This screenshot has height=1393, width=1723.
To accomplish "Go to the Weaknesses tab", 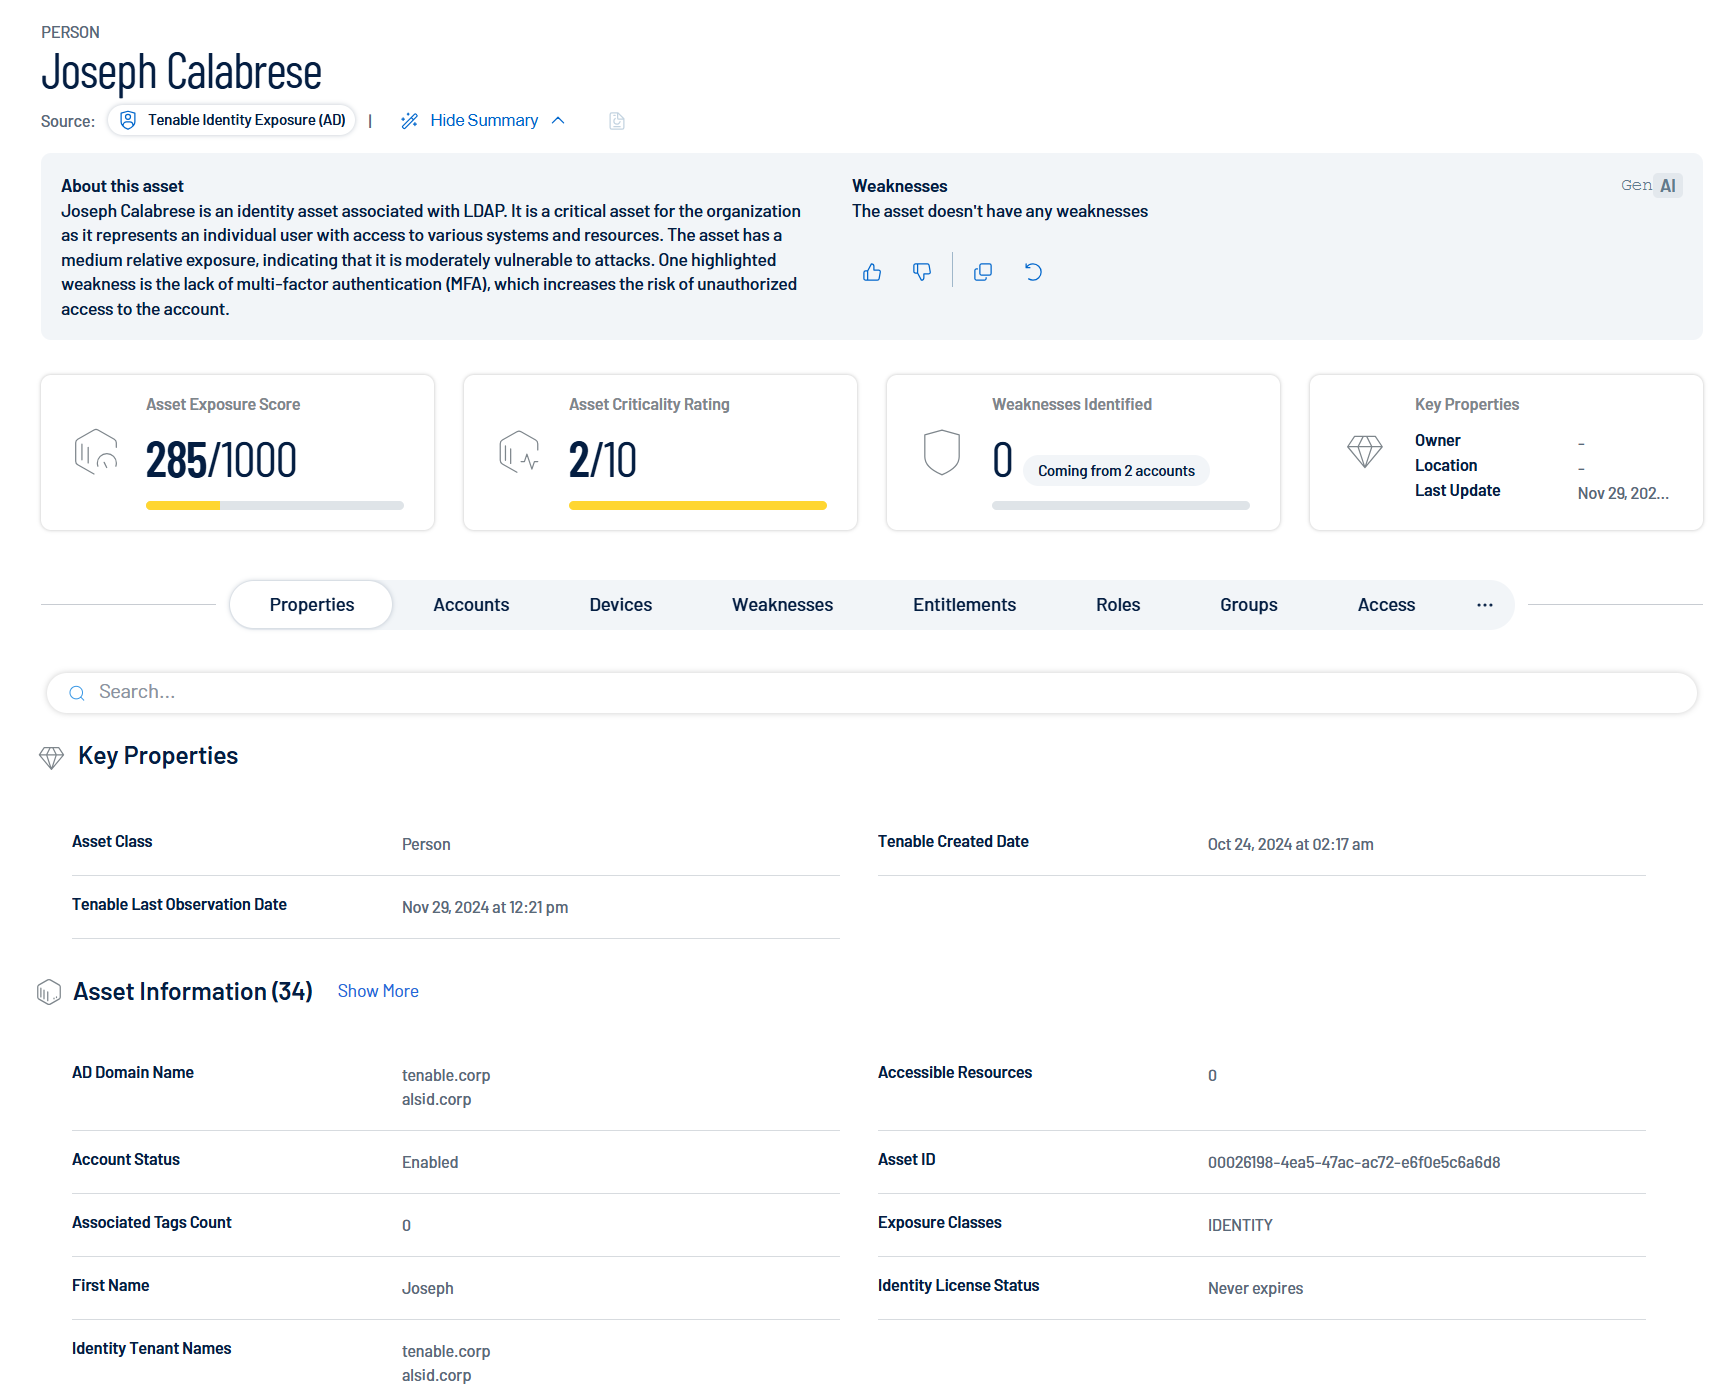I will (x=782, y=605).
